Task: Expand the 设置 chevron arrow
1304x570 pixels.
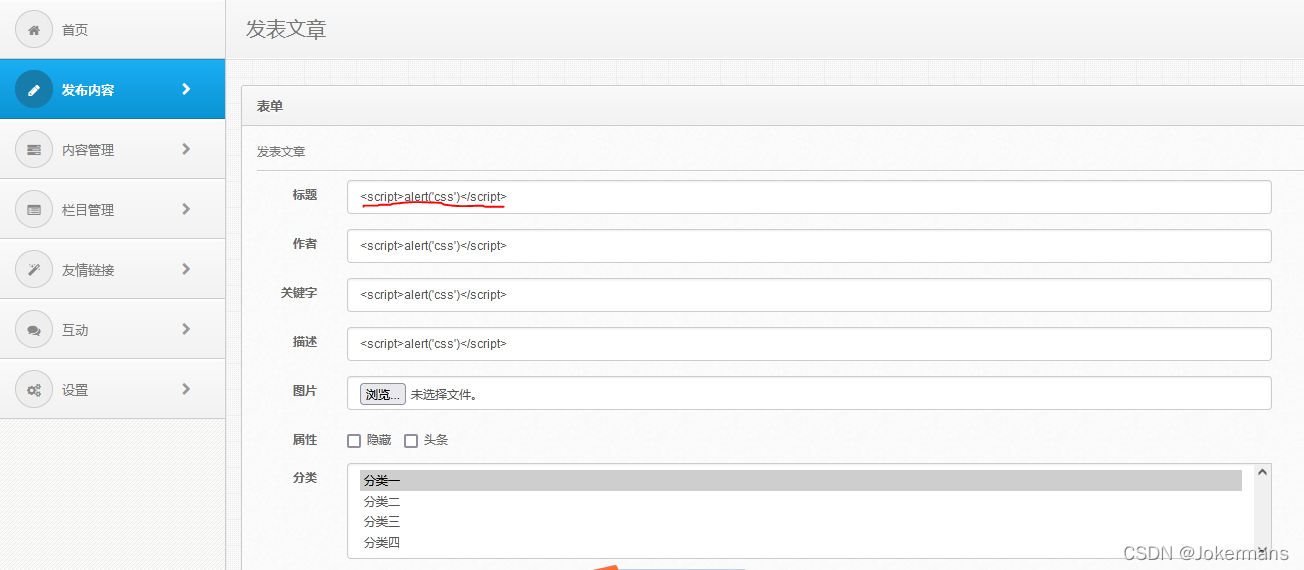Action: tap(186, 389)
